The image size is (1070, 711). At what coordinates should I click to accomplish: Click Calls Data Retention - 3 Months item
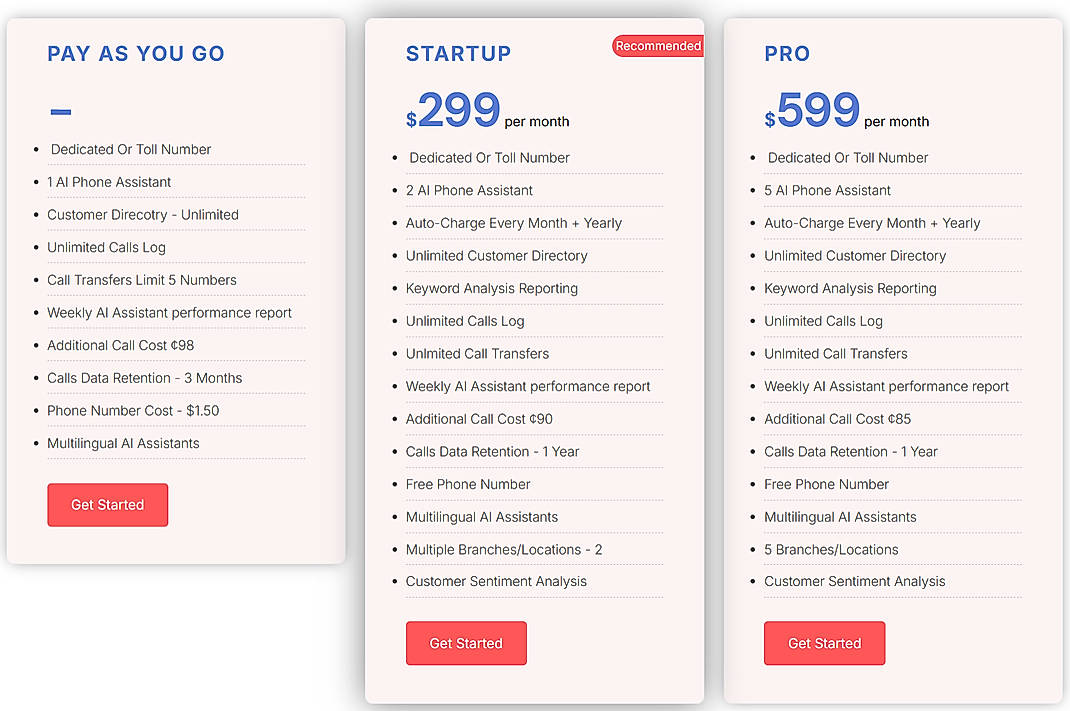coord(144,378)
